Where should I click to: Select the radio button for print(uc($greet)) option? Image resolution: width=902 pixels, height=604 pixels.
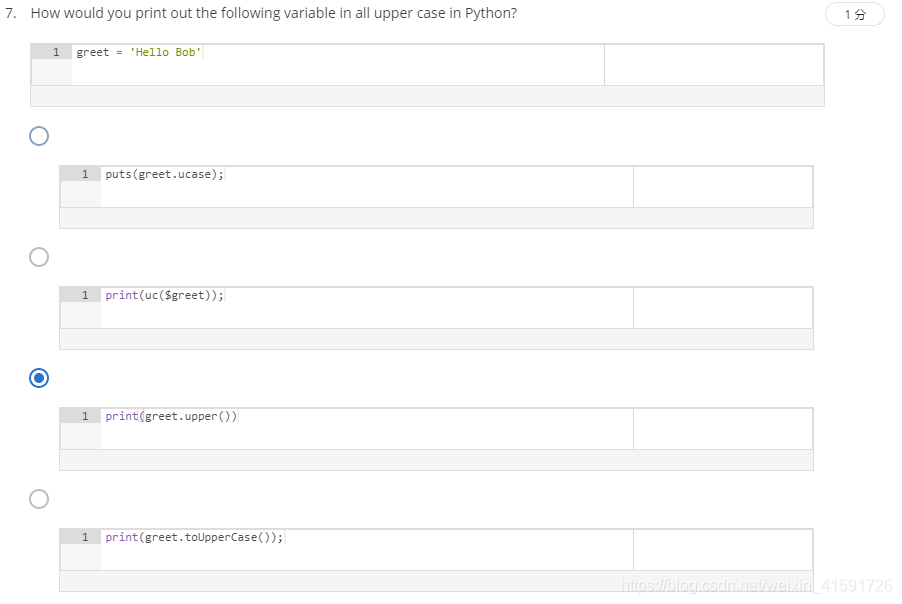coord(38,256)
